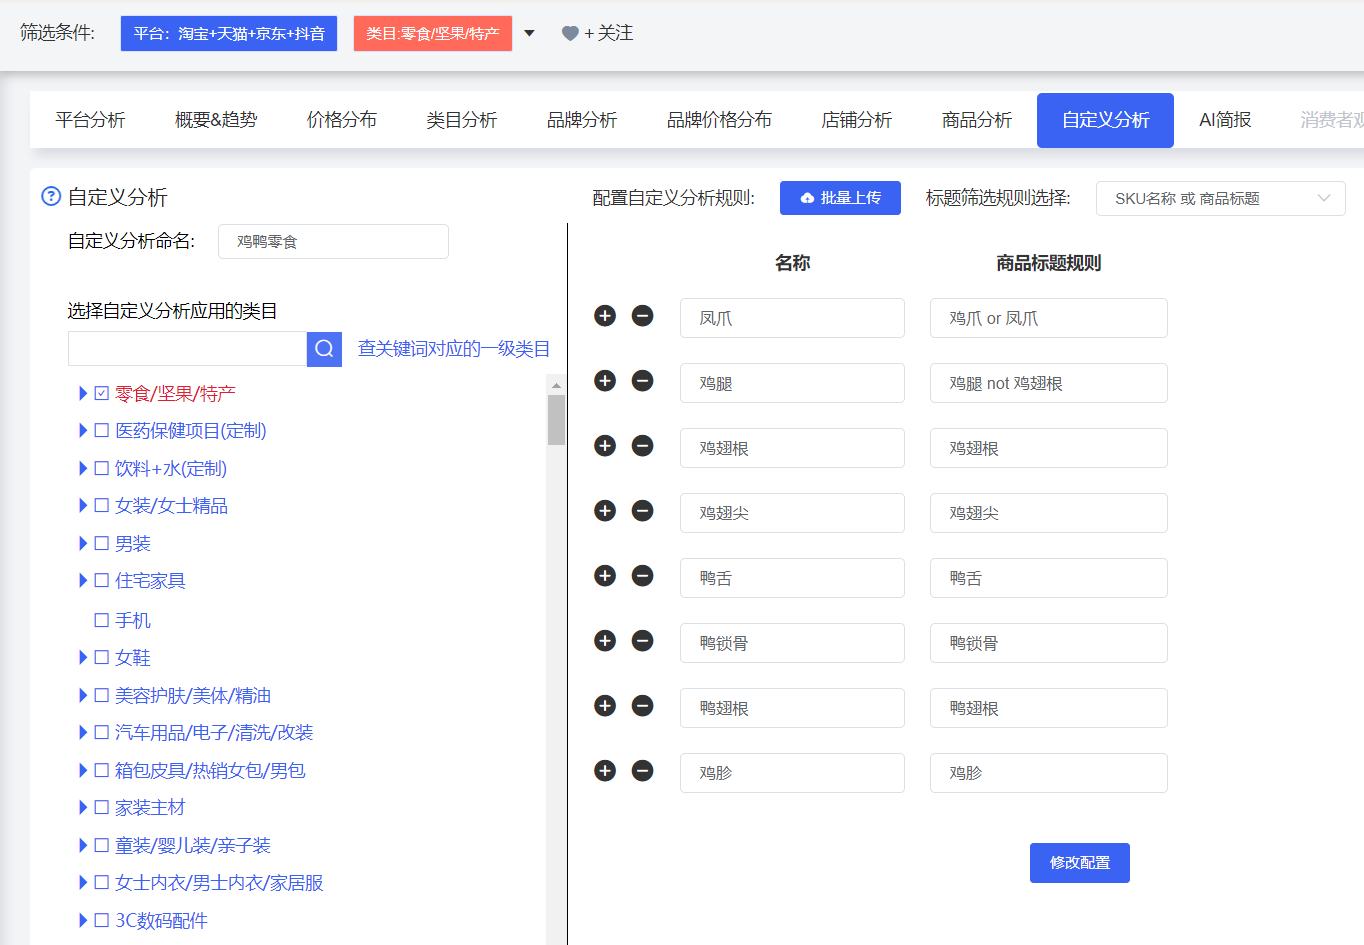1364x945 pixels.
Task: Tick the 手机 checkbox
Action: pos(102,620)
